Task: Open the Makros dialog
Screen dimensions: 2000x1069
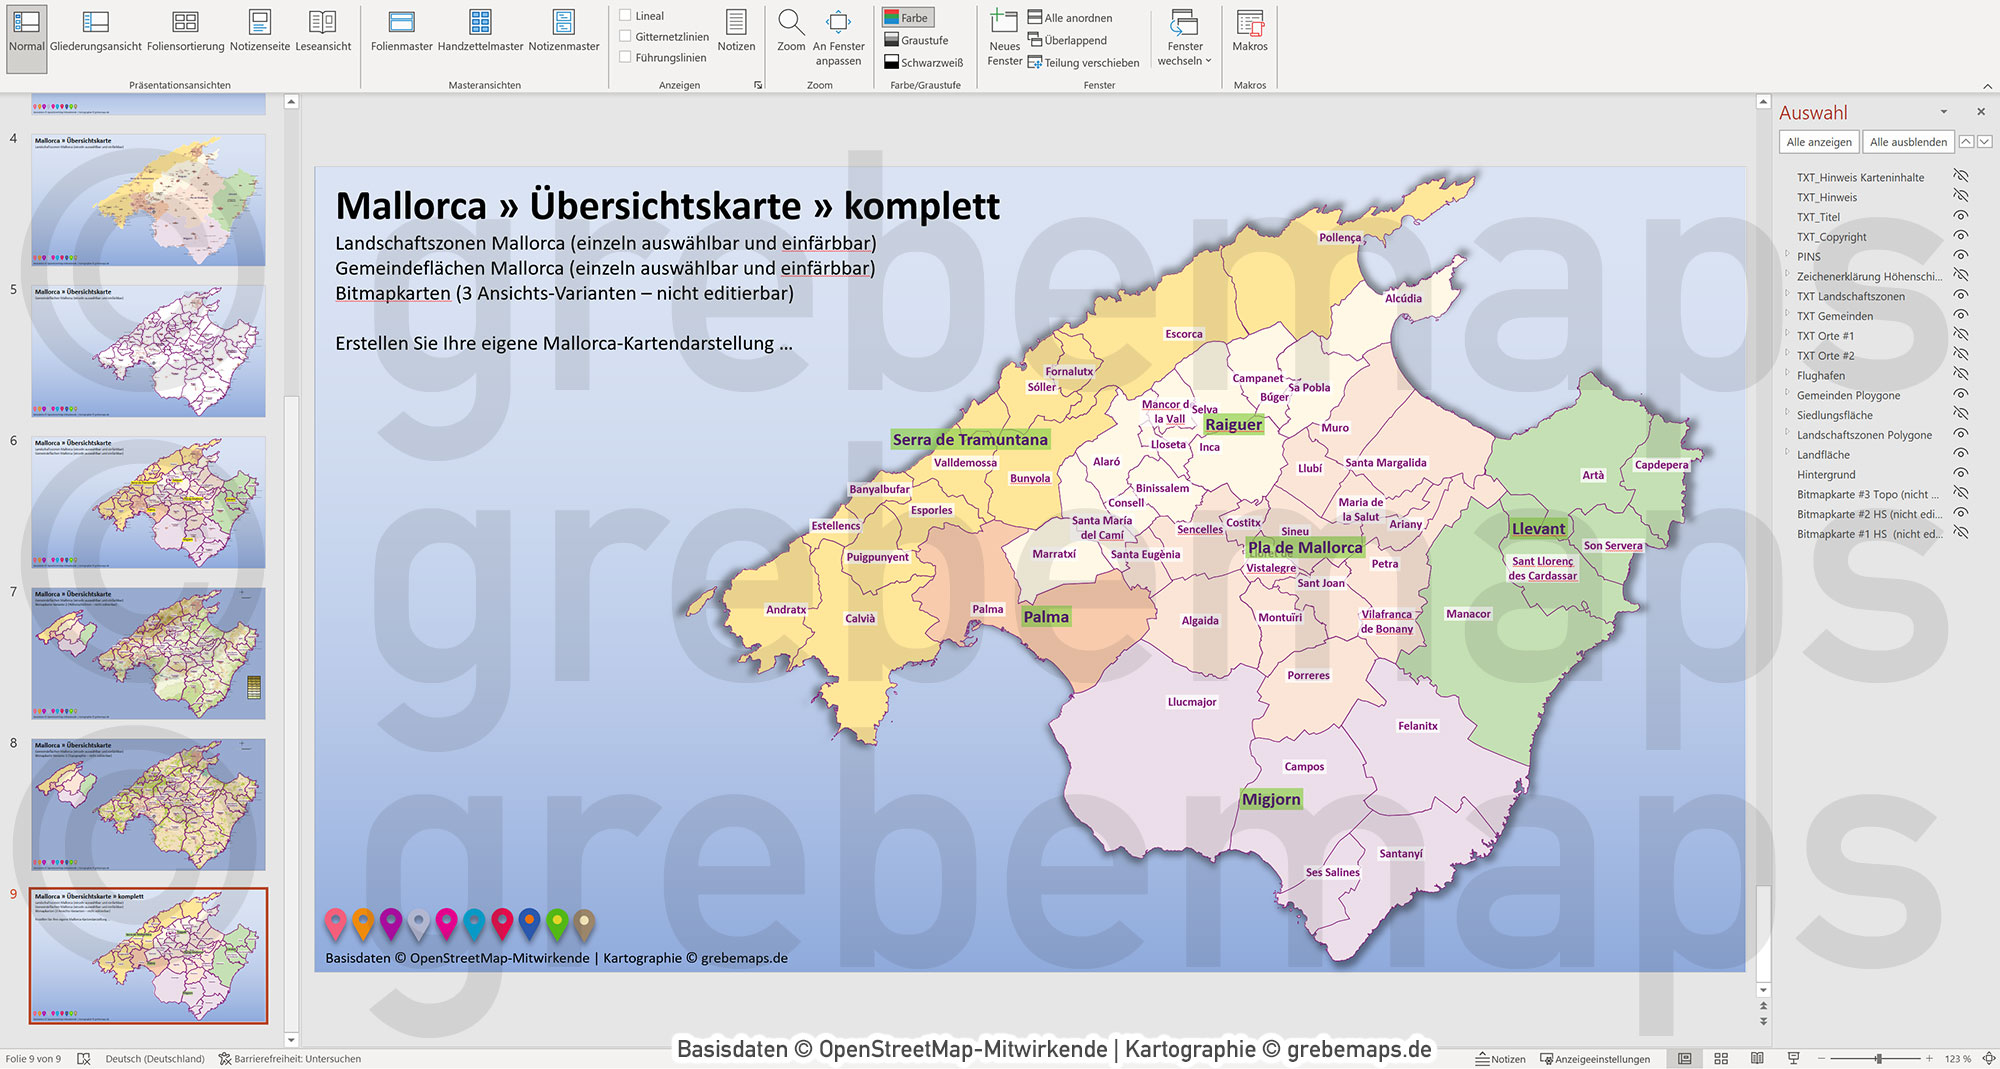Action: point(1250,35)
